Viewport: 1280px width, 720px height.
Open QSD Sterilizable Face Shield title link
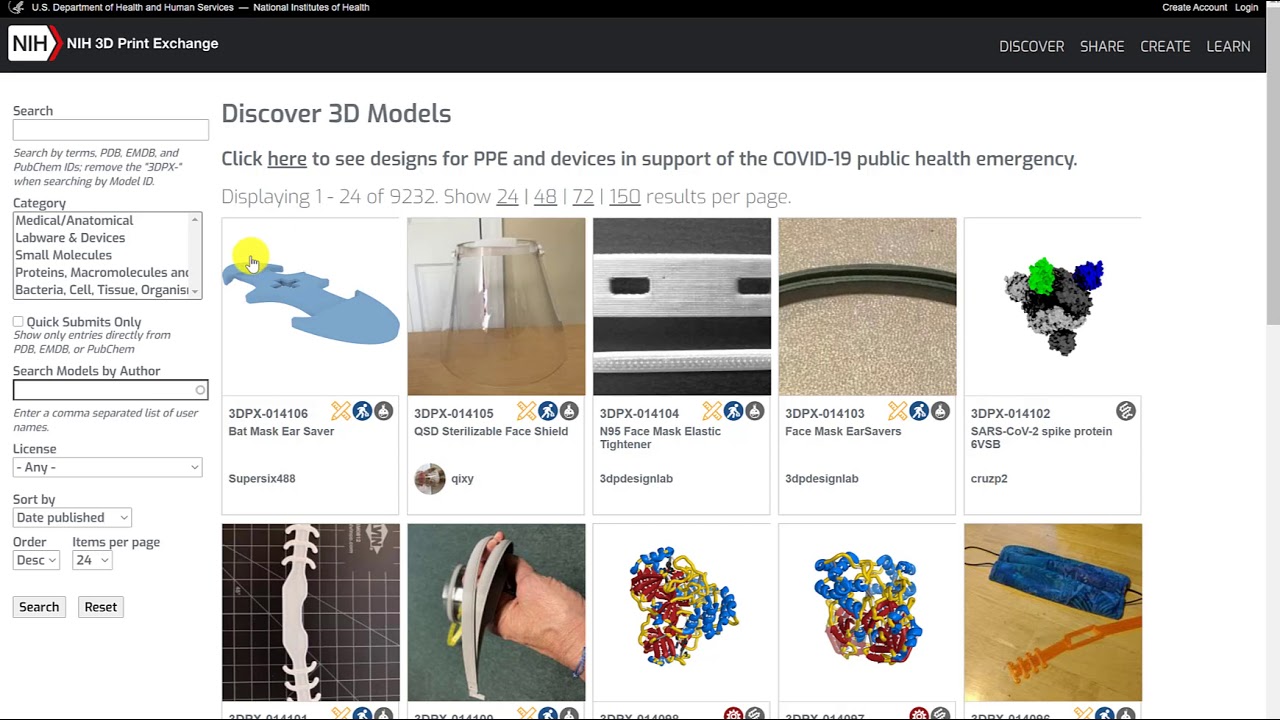[x=491, y=431]
